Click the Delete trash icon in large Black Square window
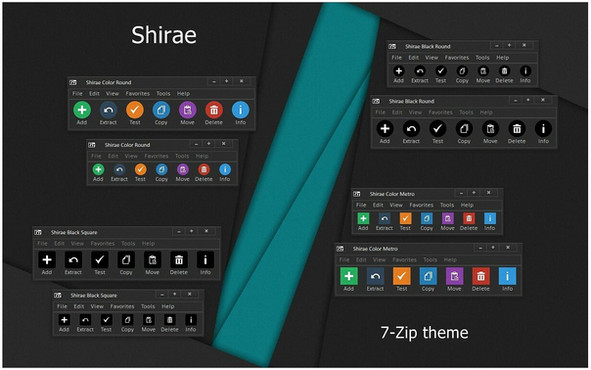The image size is (591, 370). click(x=179, y=260)
